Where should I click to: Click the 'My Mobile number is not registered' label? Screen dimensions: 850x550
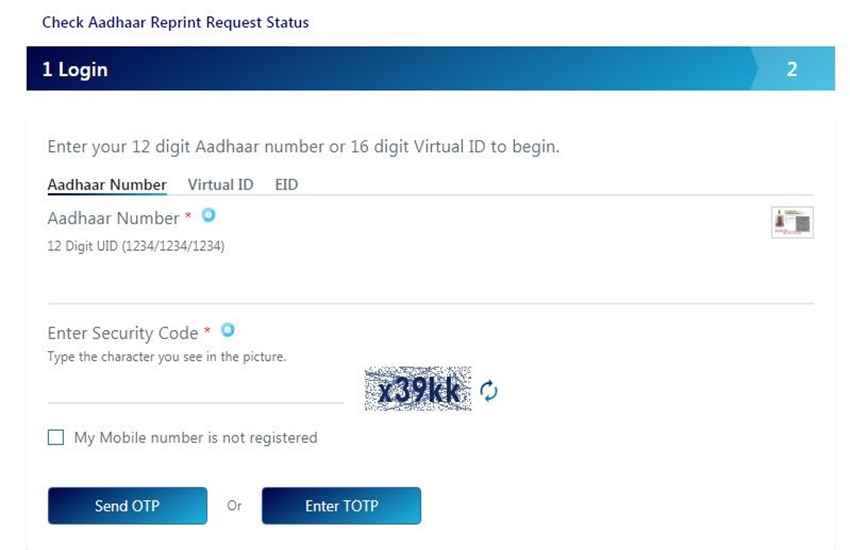(195, 438)
